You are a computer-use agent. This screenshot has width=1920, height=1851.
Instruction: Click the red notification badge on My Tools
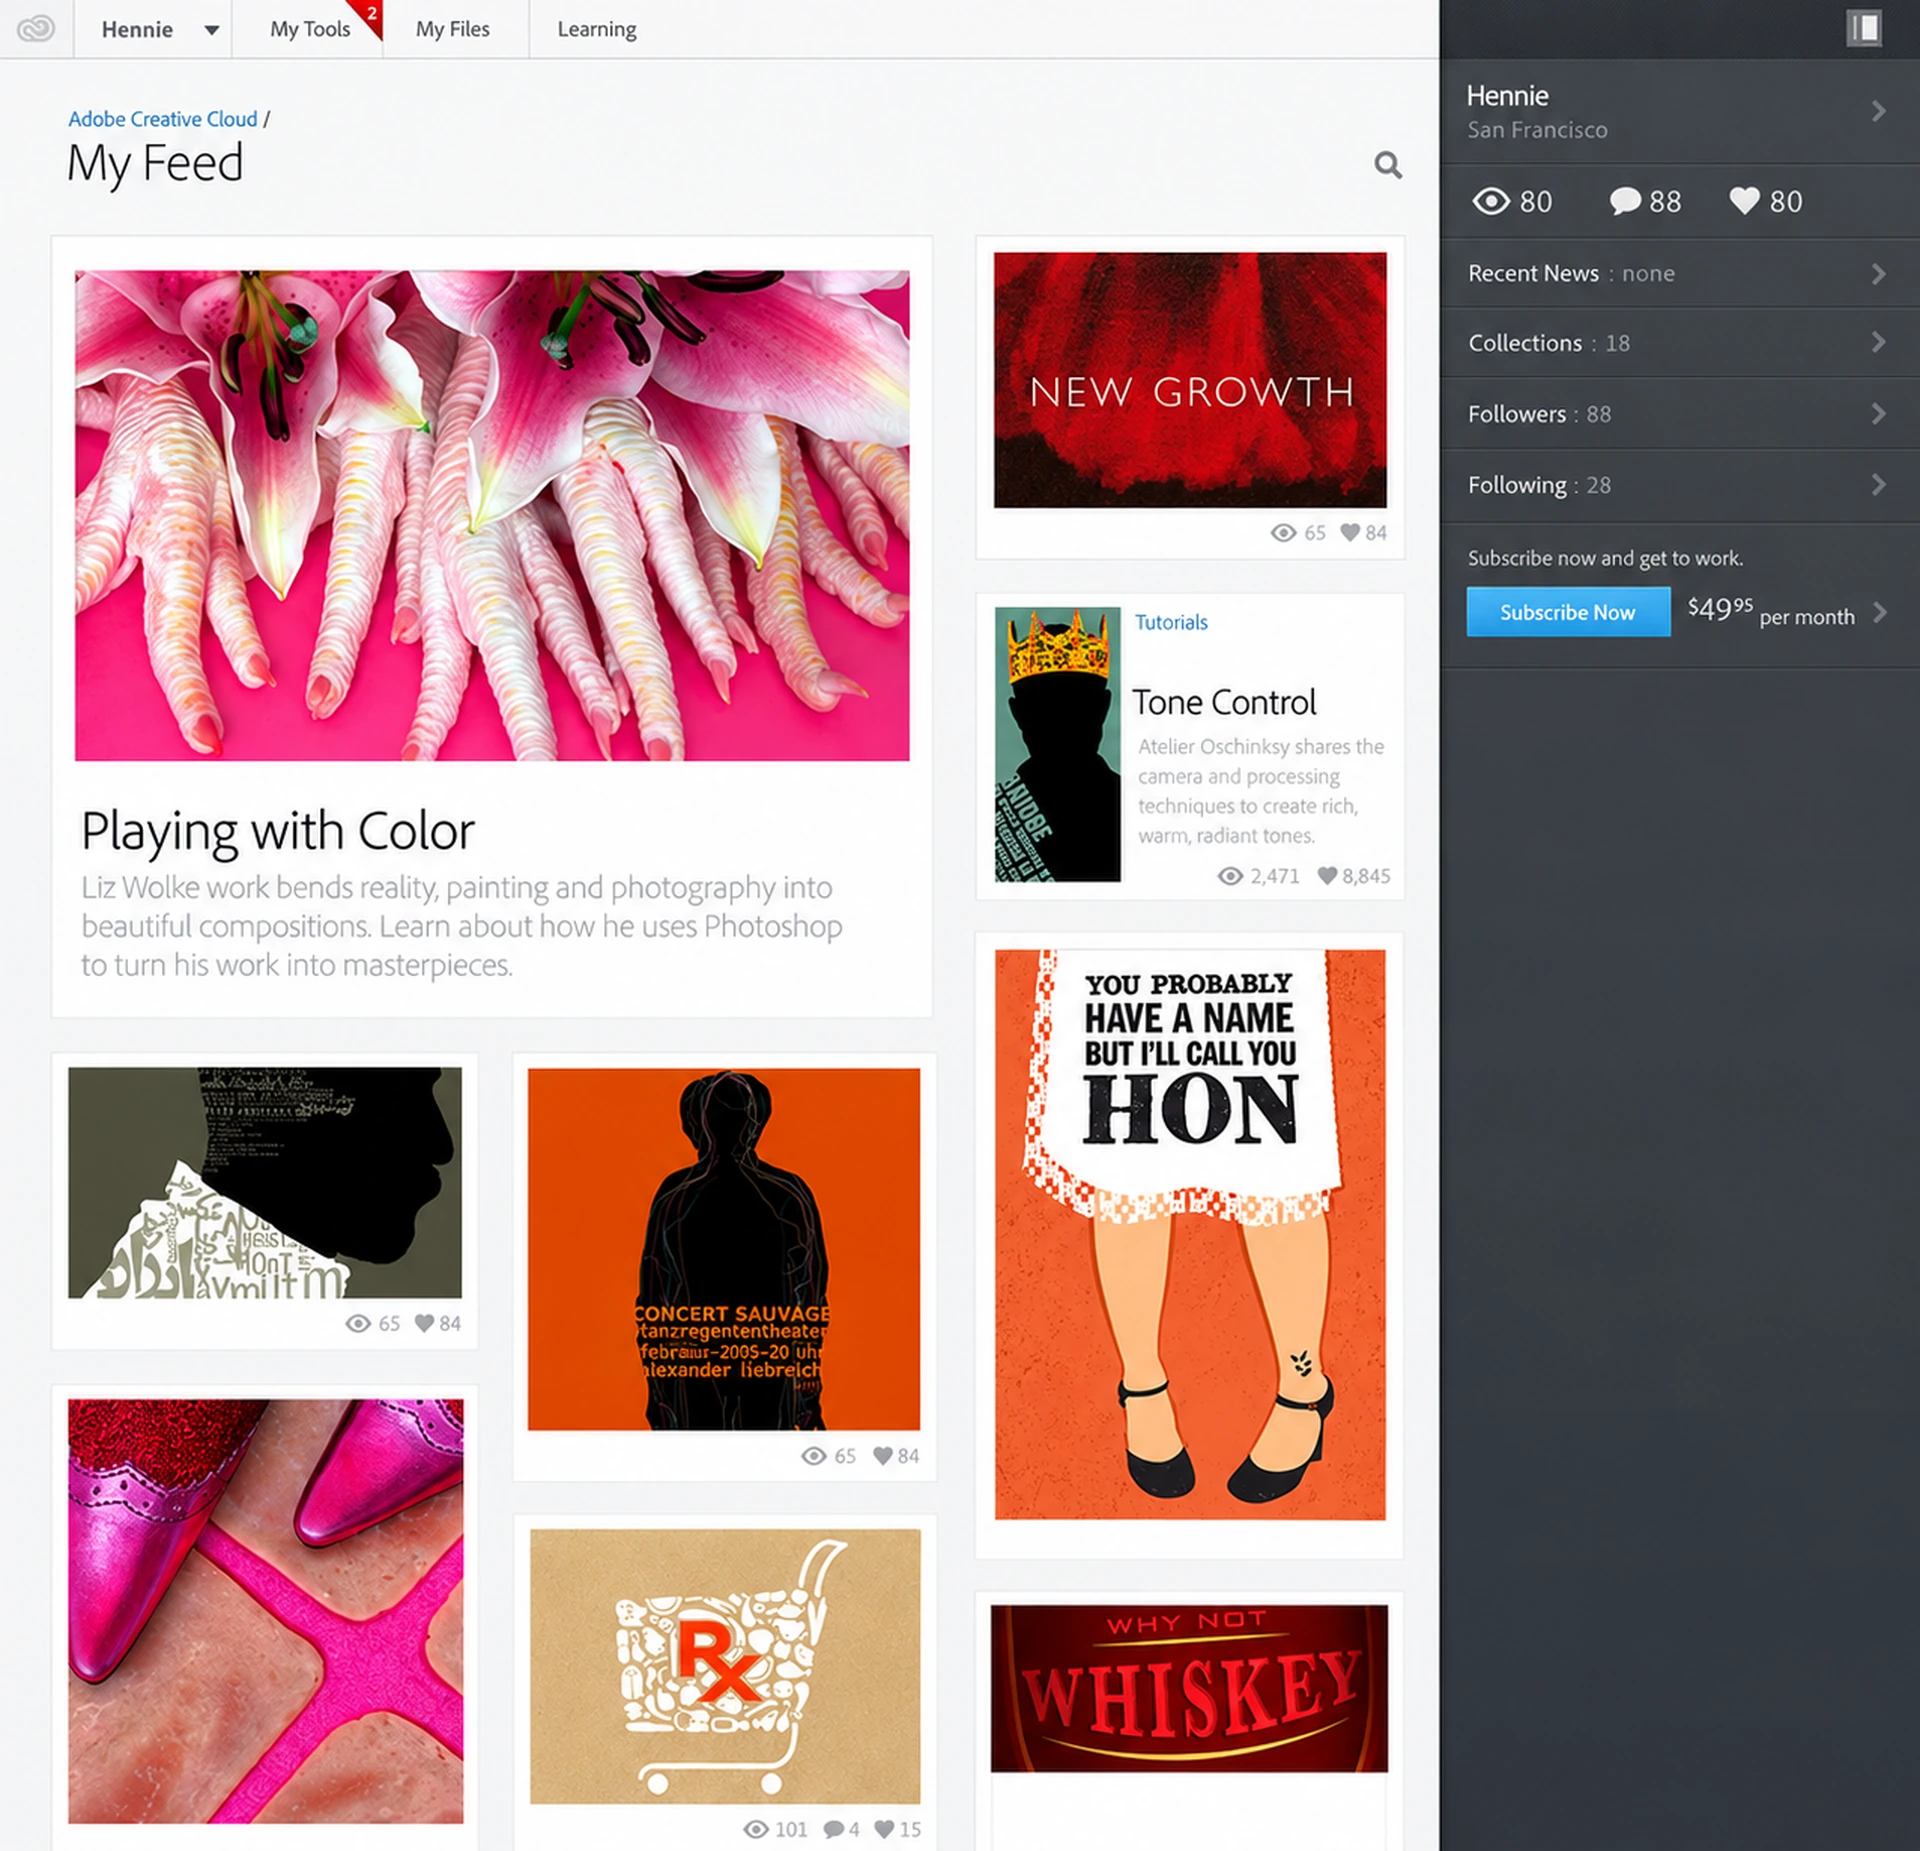pyautogui.click(x=371, y=15)
